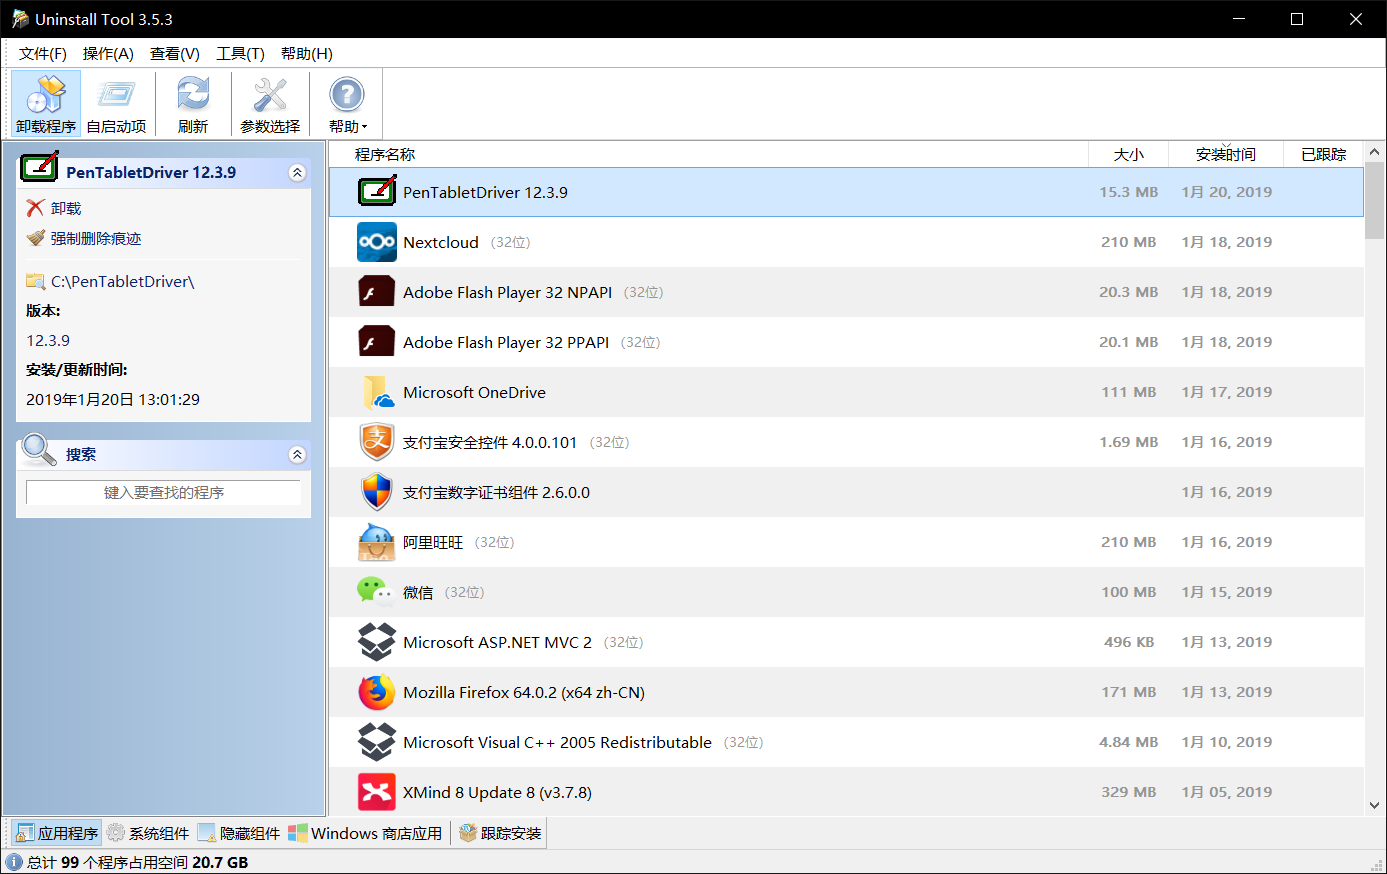Select the Nextcloud program icon
Screen dimensions: 1387x874
[377, 242]
